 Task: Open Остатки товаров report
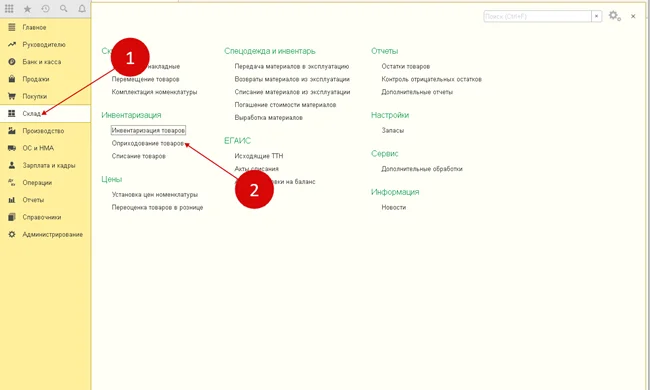click(x=405, y=66)
